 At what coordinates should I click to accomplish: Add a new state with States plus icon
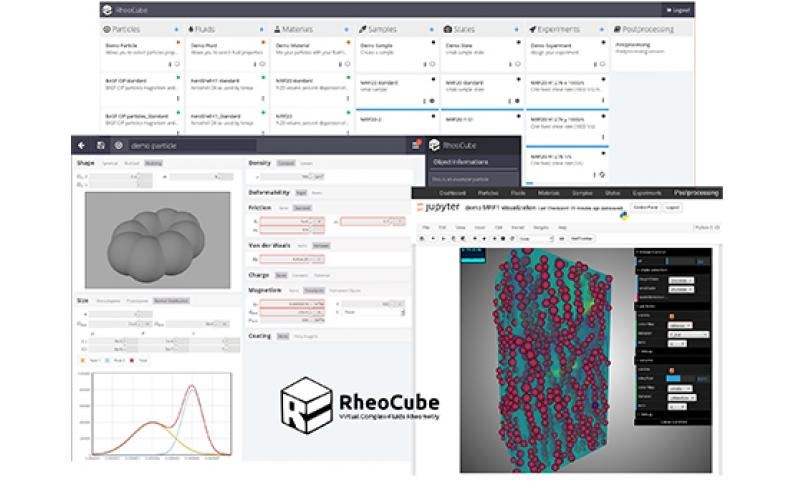(x=516, y=30)
